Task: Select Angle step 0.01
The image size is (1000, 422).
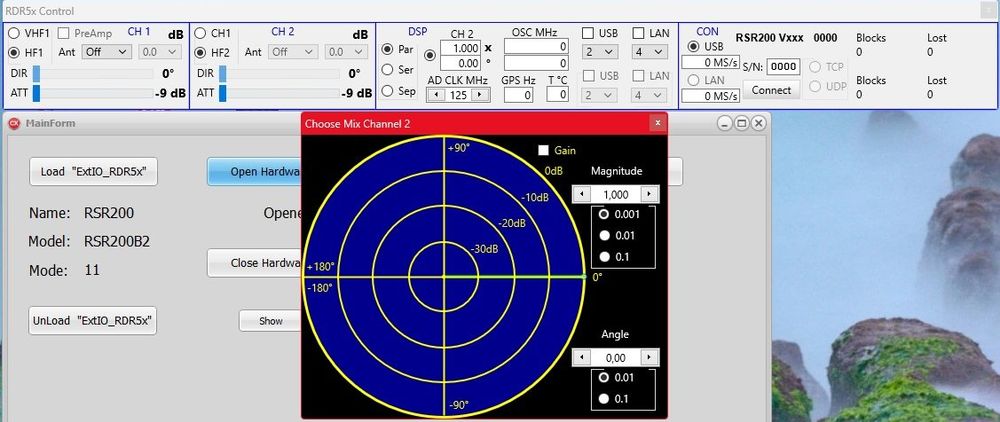Action: pyautogui.click(x=603, y=377)
